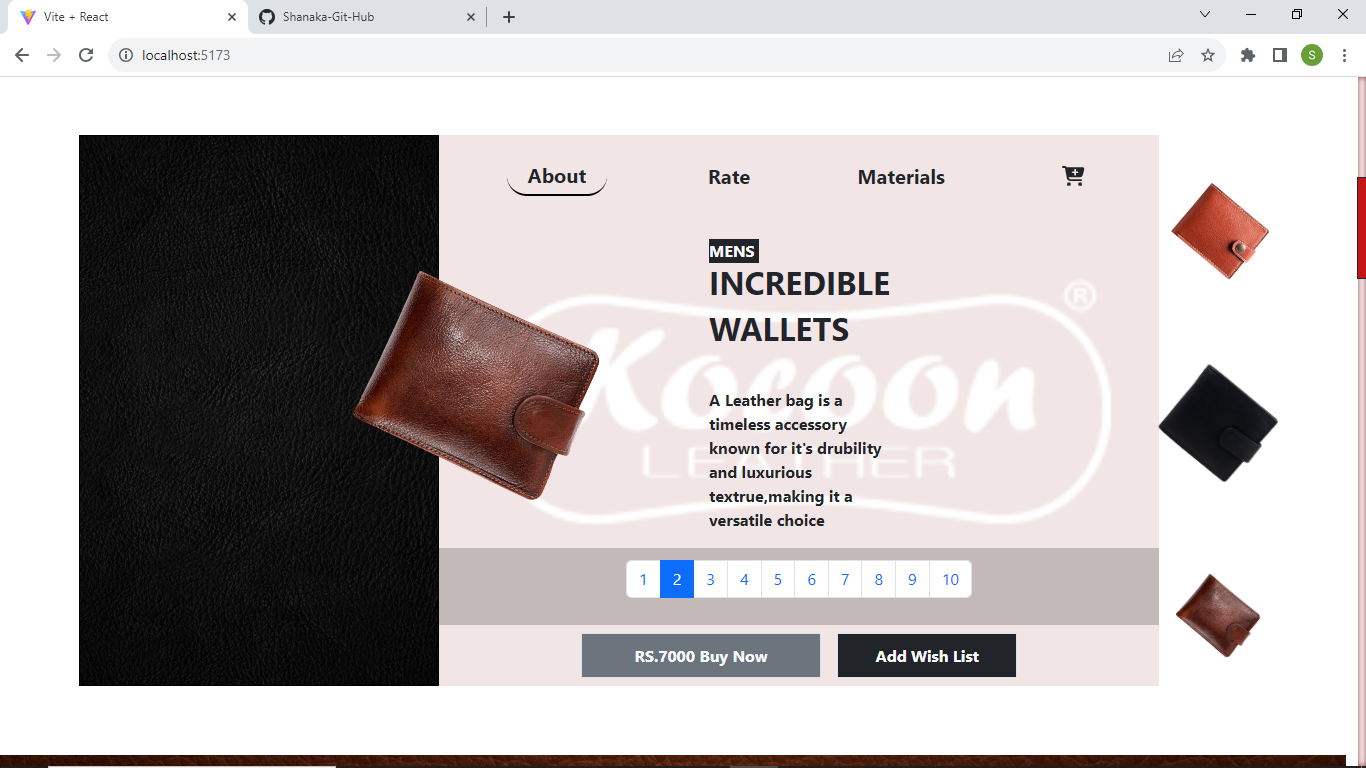The width and height of the screenshot is (1366, 768).
Task: Open browser extensions puzzle icon
Action: click(x=1247, y=55)
